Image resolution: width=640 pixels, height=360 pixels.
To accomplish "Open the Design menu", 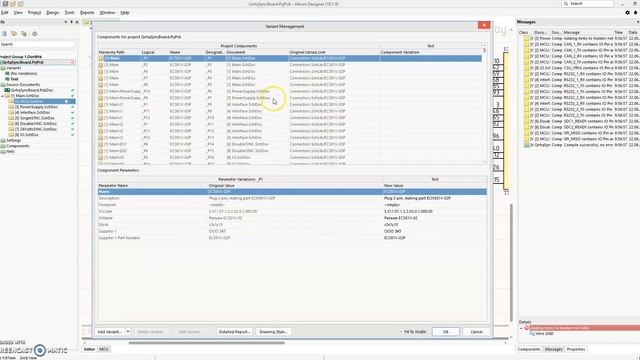I will [x=53, y=13].
